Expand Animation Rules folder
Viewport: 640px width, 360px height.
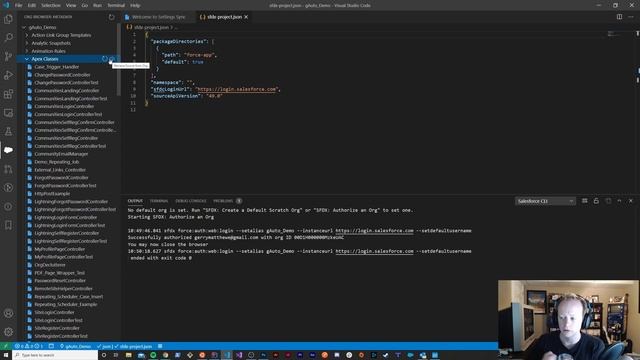(49, 51)
